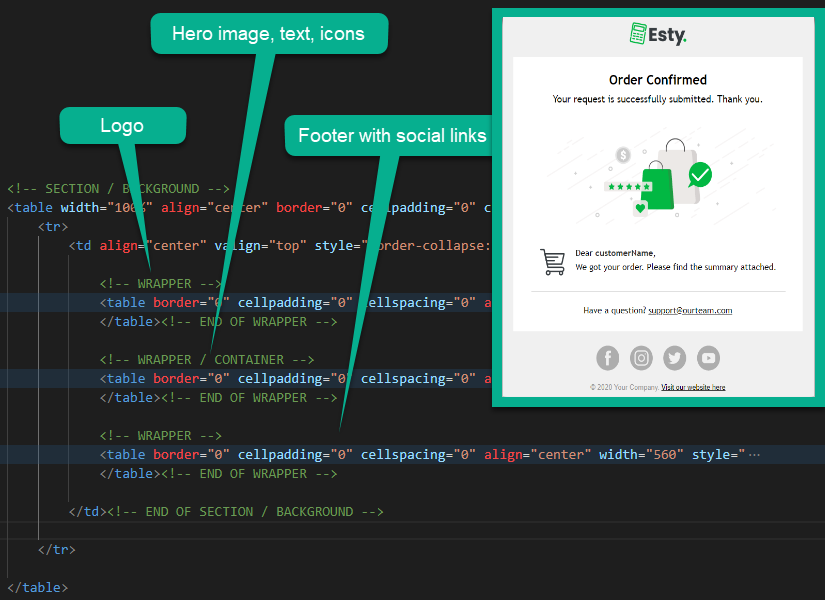
Task: Click the Visit our website here link
Action: [693, 386]
